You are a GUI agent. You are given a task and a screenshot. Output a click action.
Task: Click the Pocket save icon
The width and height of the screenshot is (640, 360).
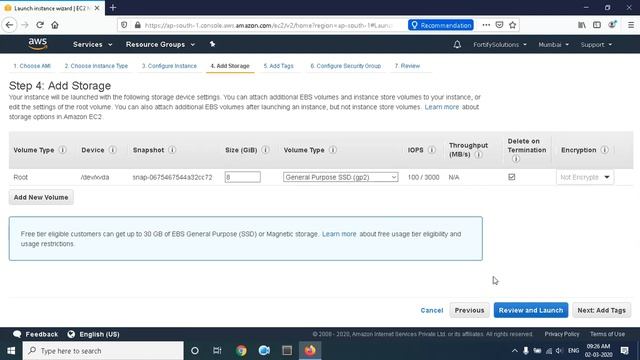pos(499,25)
